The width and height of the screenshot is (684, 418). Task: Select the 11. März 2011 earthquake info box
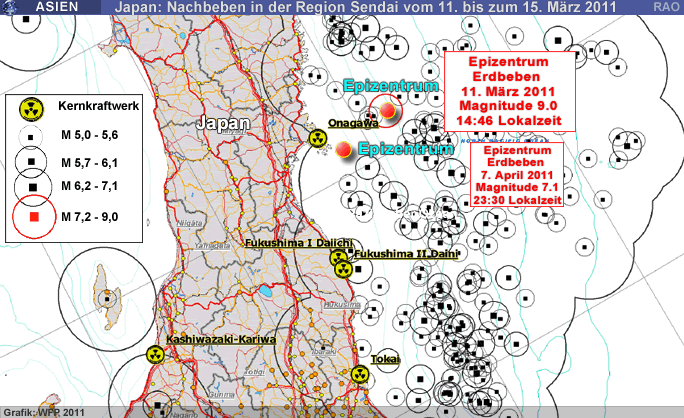point(509,90)
